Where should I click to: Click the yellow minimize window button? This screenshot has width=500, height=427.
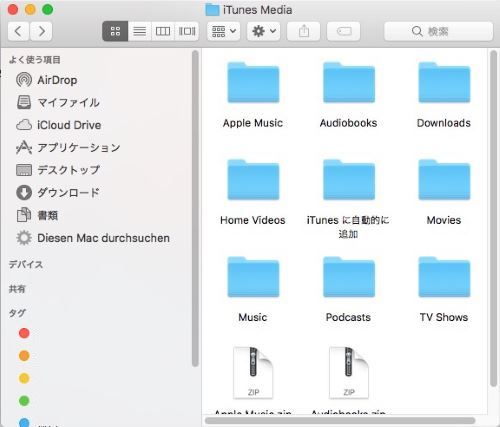point(30,10)
